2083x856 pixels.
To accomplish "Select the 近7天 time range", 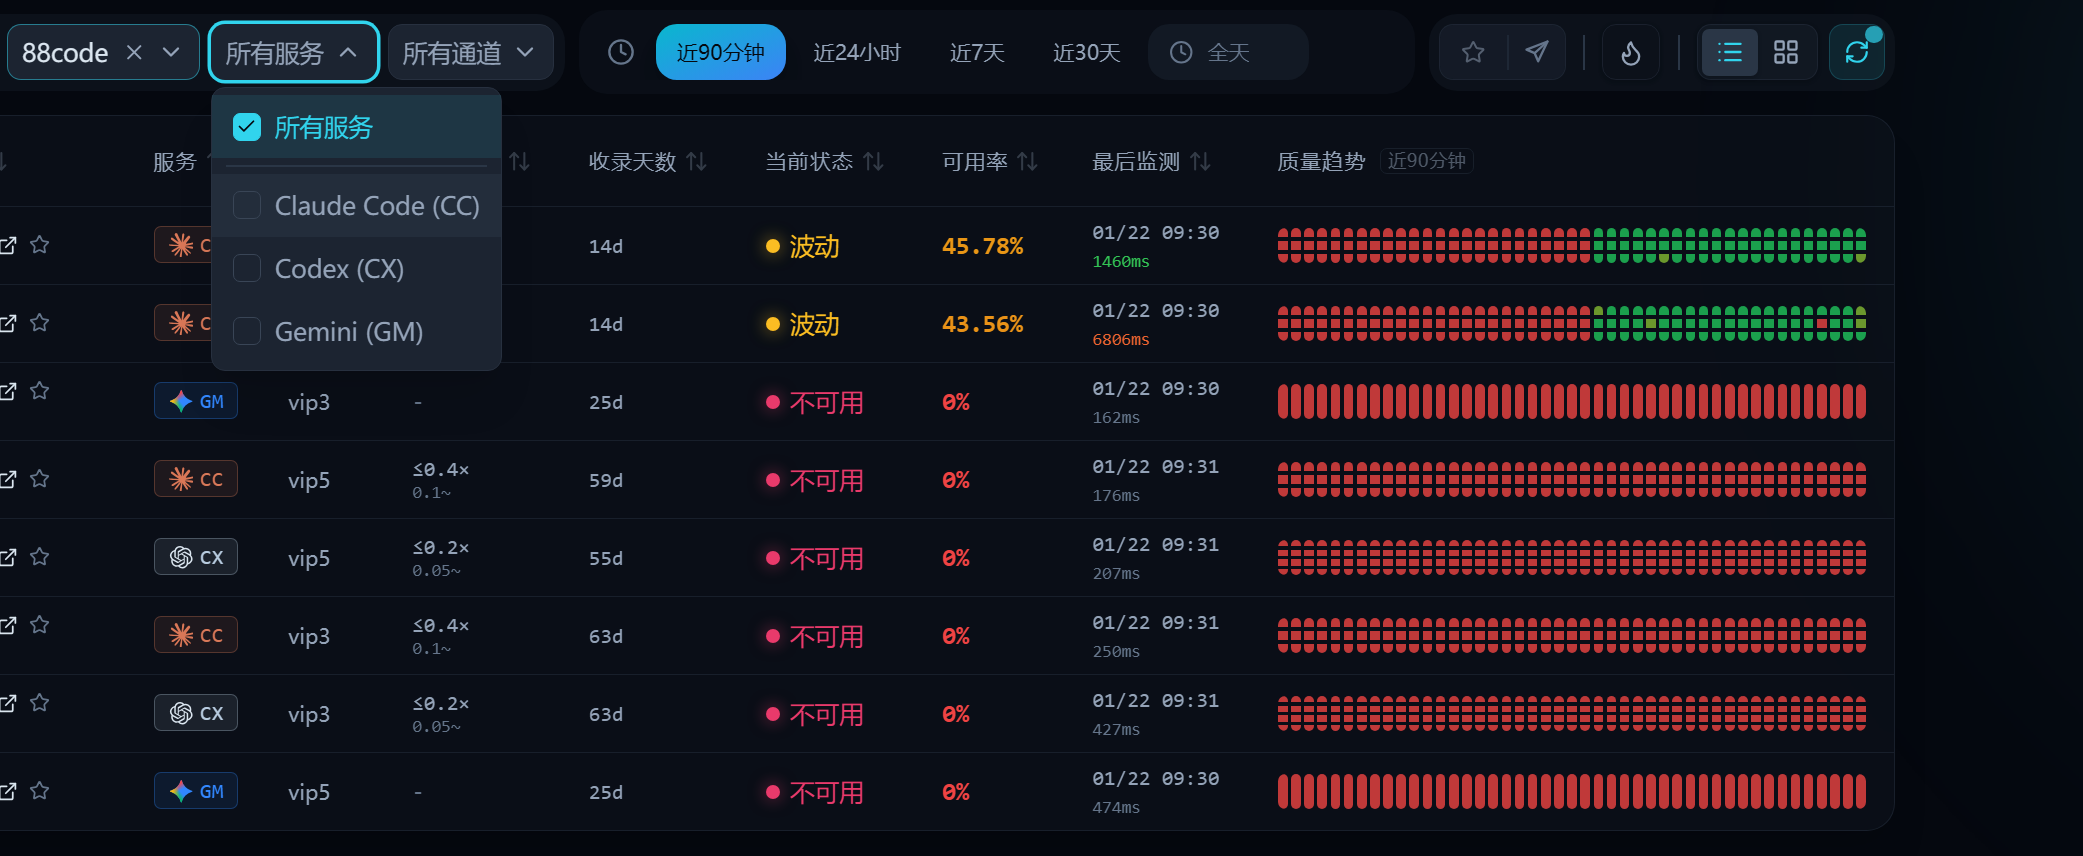I will coord(977,52).
